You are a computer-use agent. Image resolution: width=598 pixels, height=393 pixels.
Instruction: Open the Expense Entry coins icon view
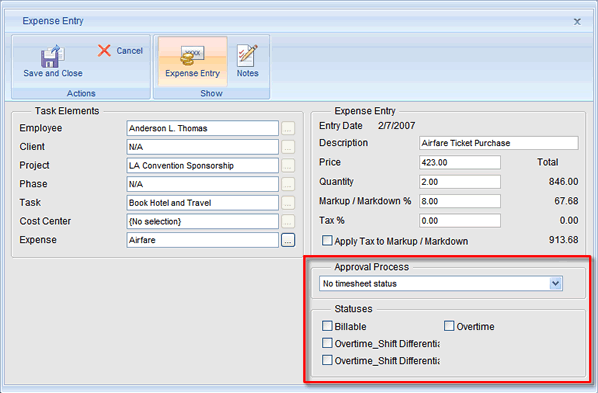coord(192,56)
